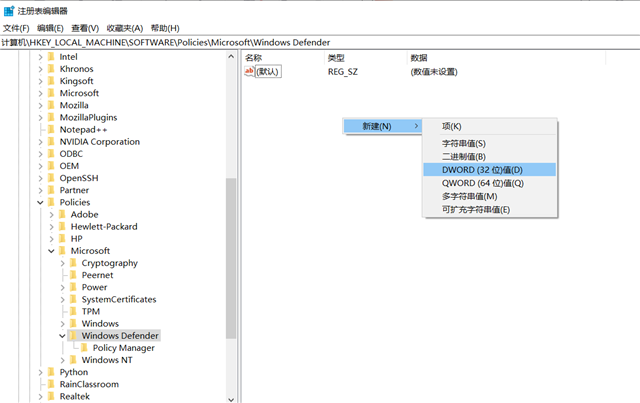
Task: Click the tree pane vertical scrollbar
Action: (x=232, y=258)
